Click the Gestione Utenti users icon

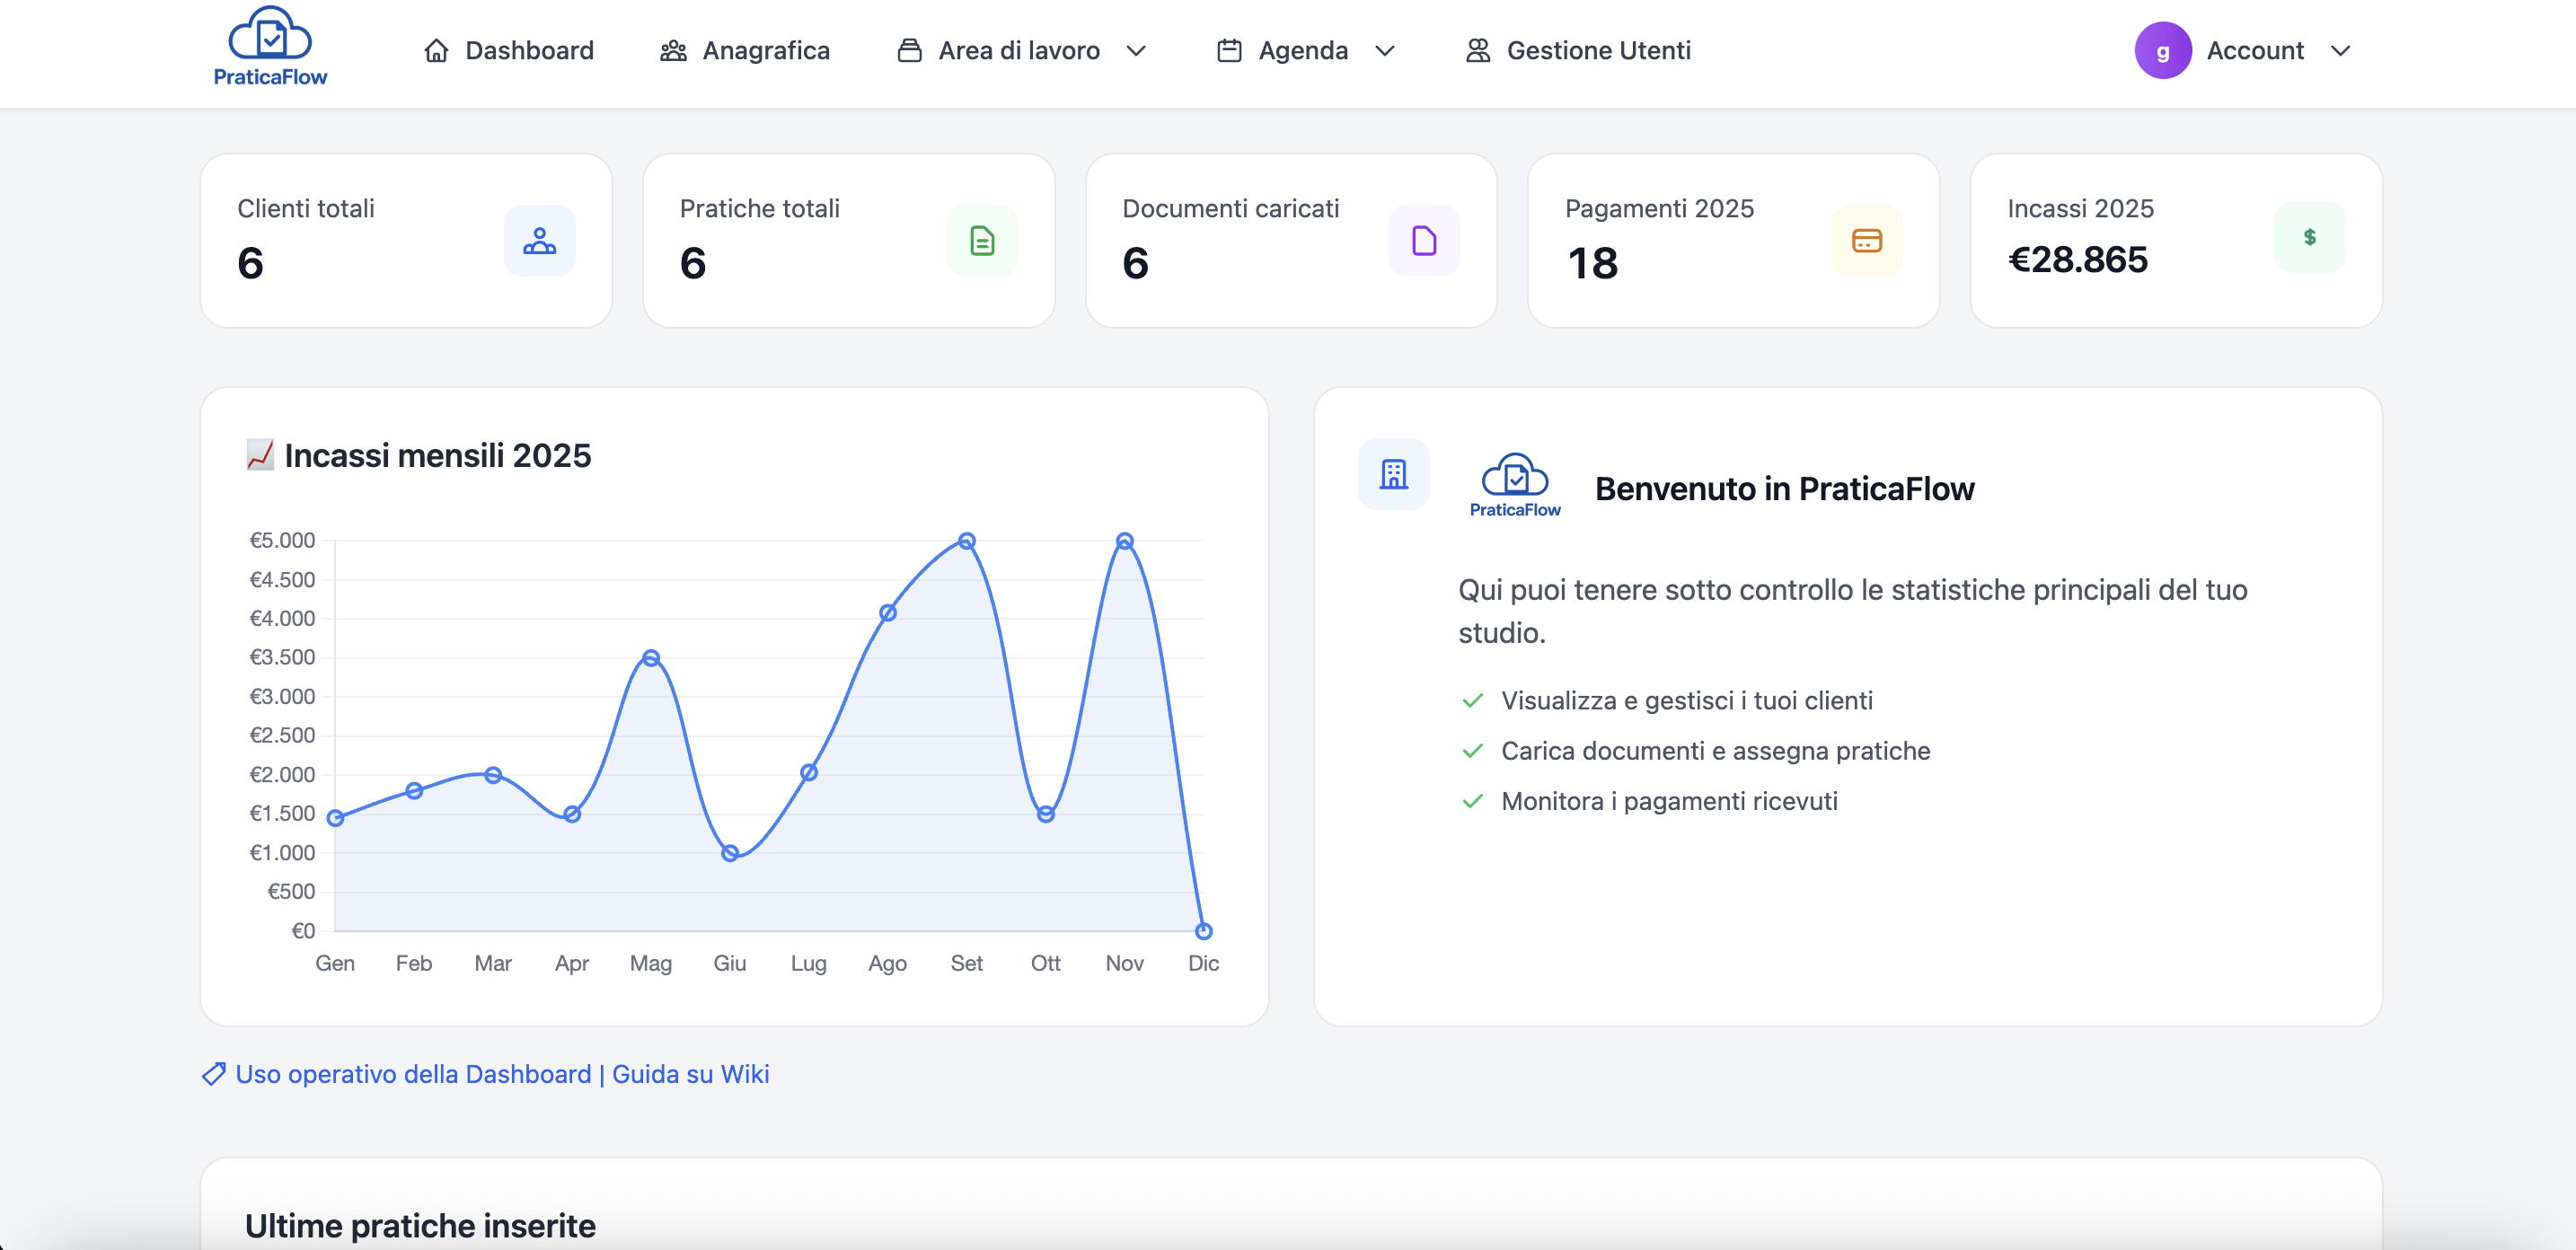tap(1477, 51)
